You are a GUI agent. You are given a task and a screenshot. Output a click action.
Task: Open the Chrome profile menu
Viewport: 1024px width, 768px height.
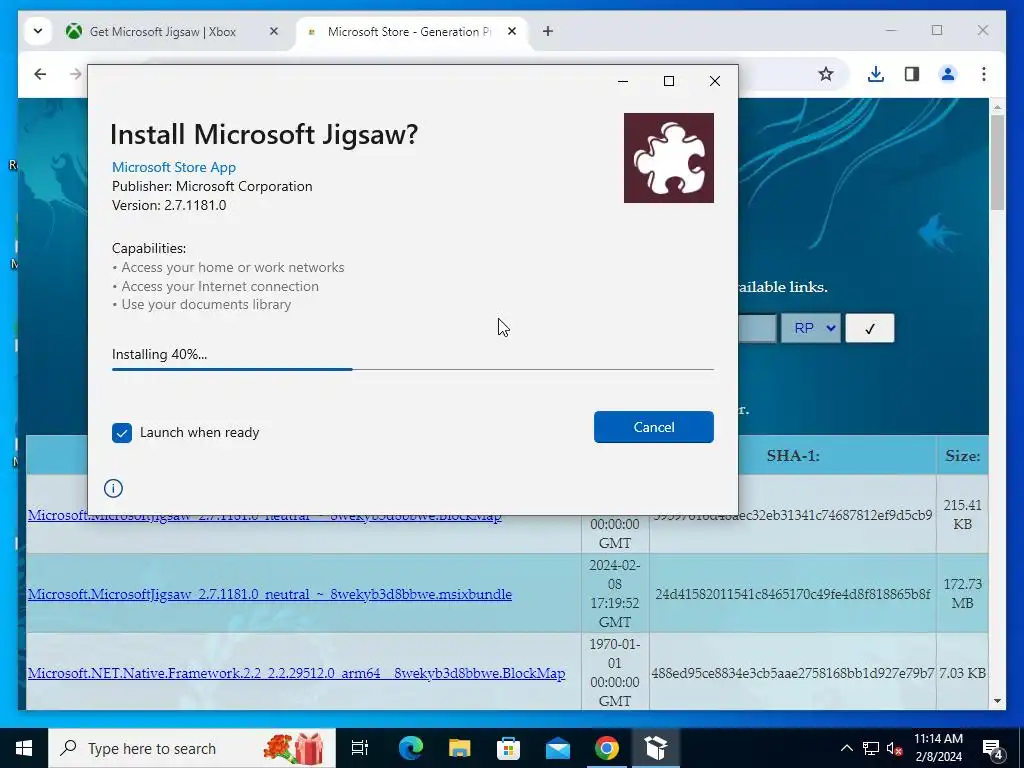(948, 74)
